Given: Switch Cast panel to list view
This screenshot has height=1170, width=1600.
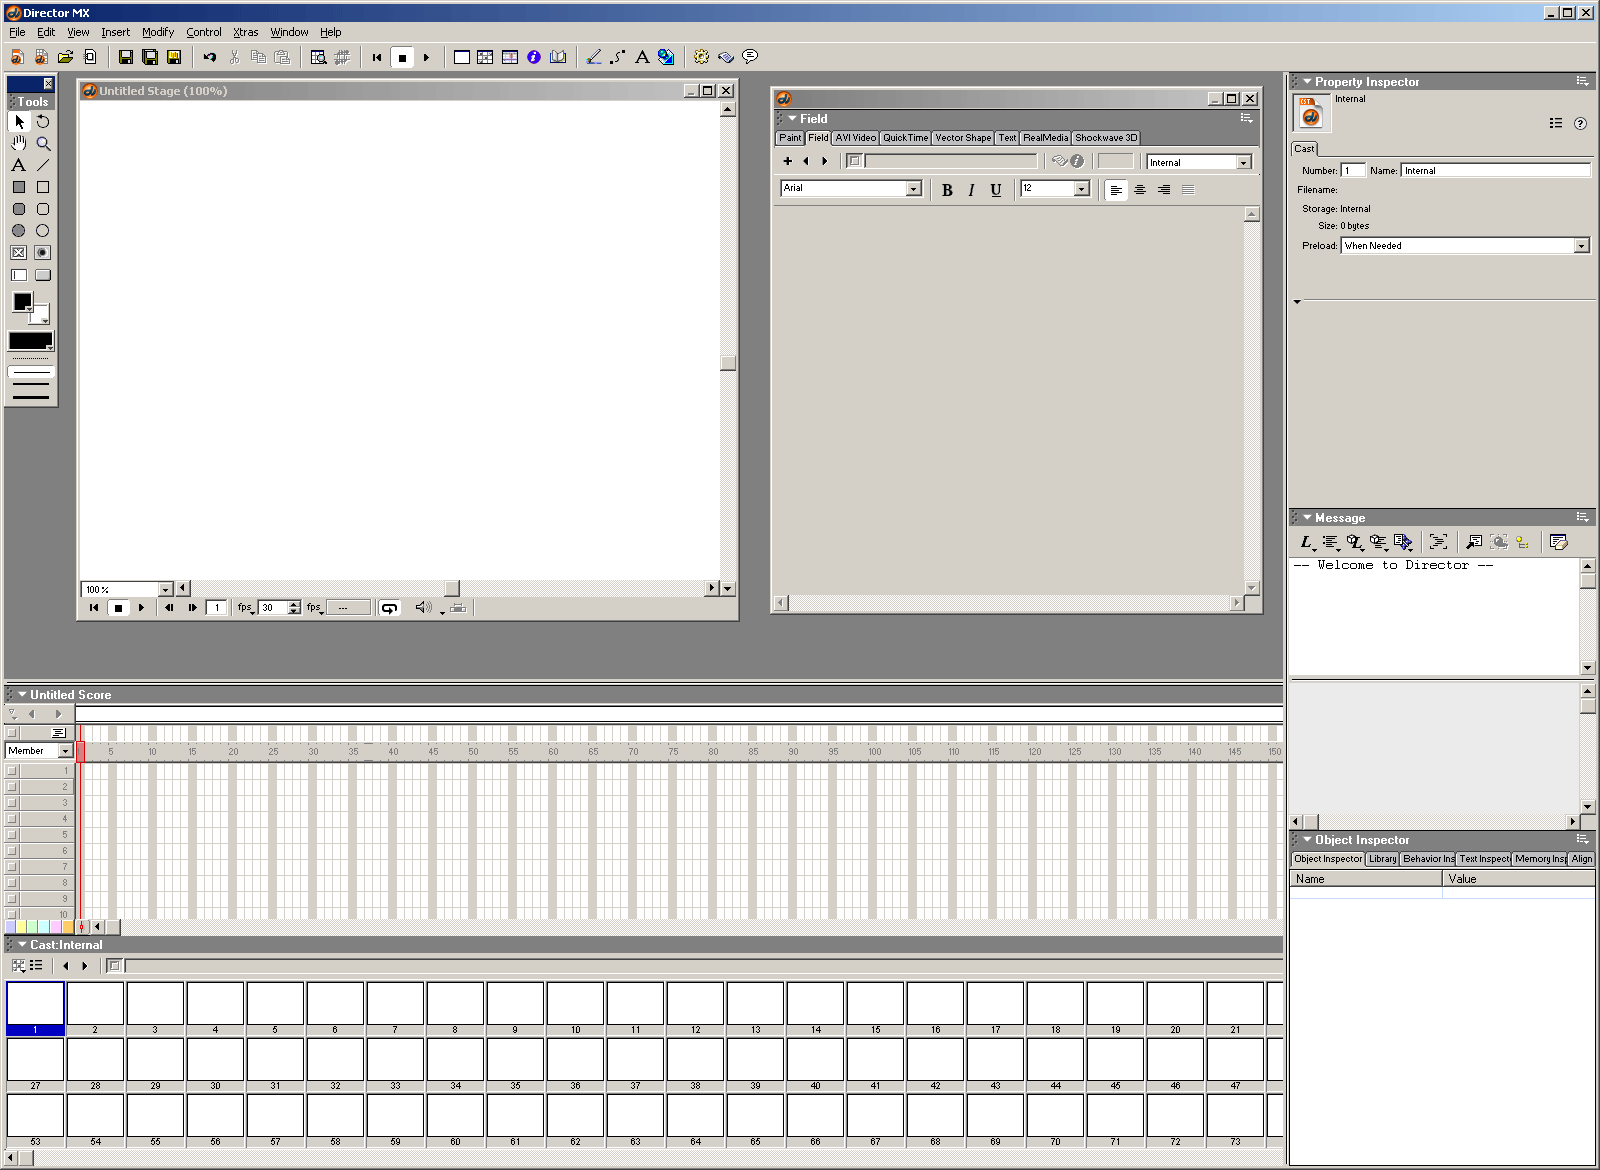Looking at the screenshot, I should pyautogui.click(x=36, y=966).
